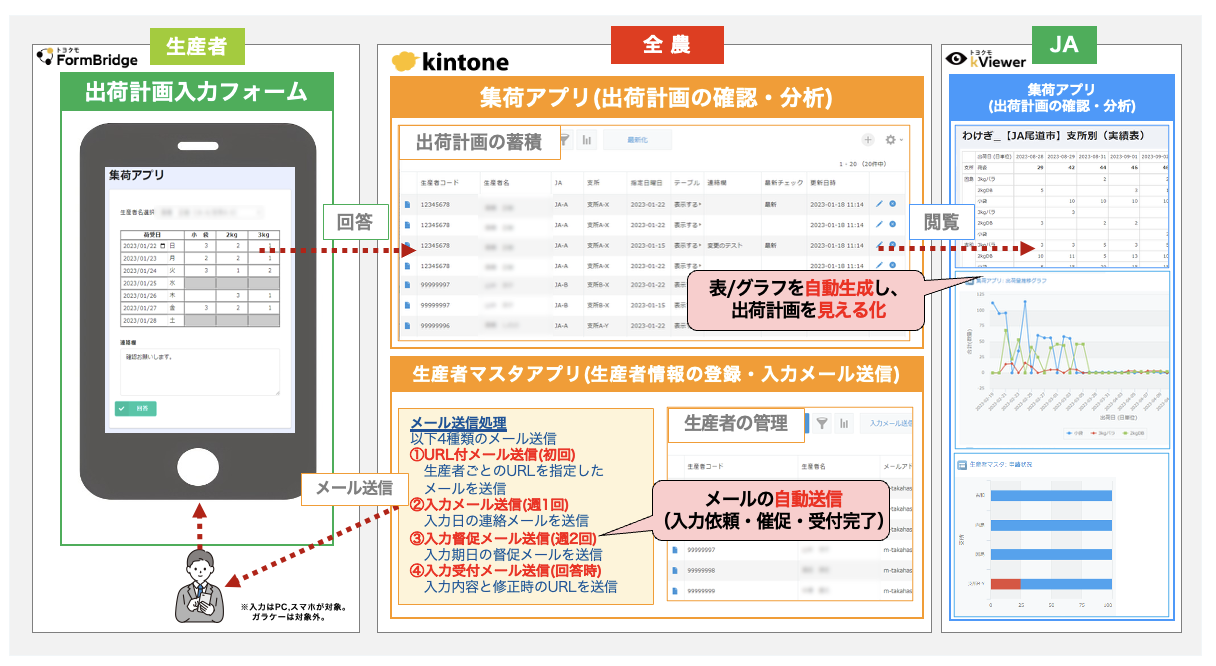Screen dimensions: 1216x666
Task: Open the bar graph icon in 集荷アプリ
Action: point(586,141)
